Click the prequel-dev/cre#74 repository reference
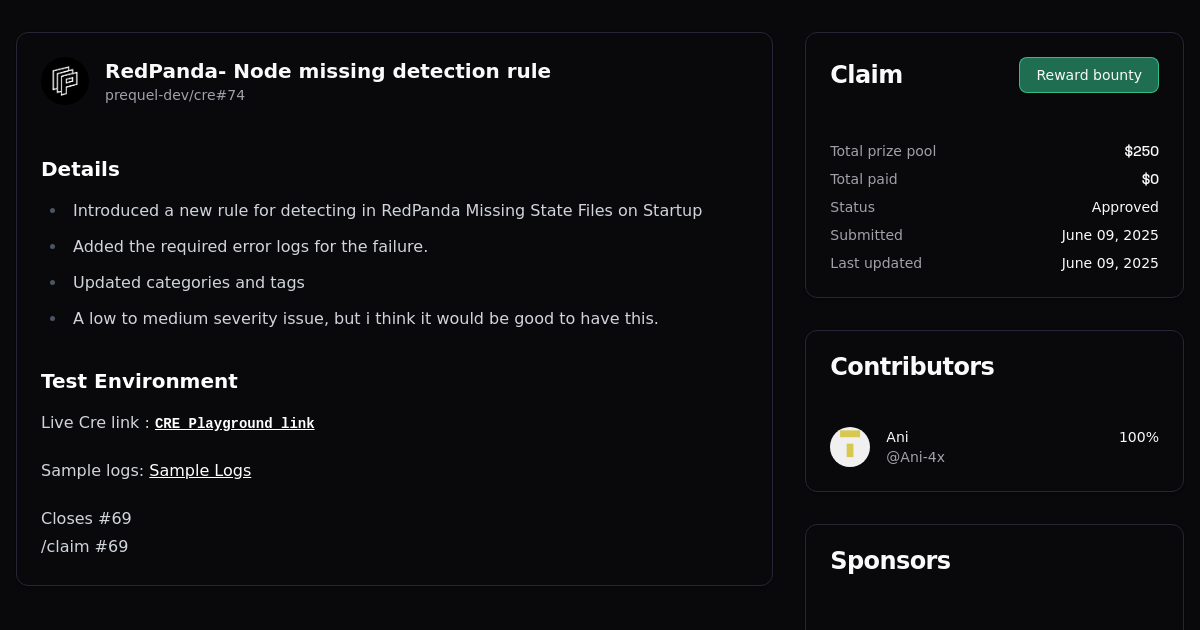Screen dimensions: 1200x630 (x=175, y=95)
